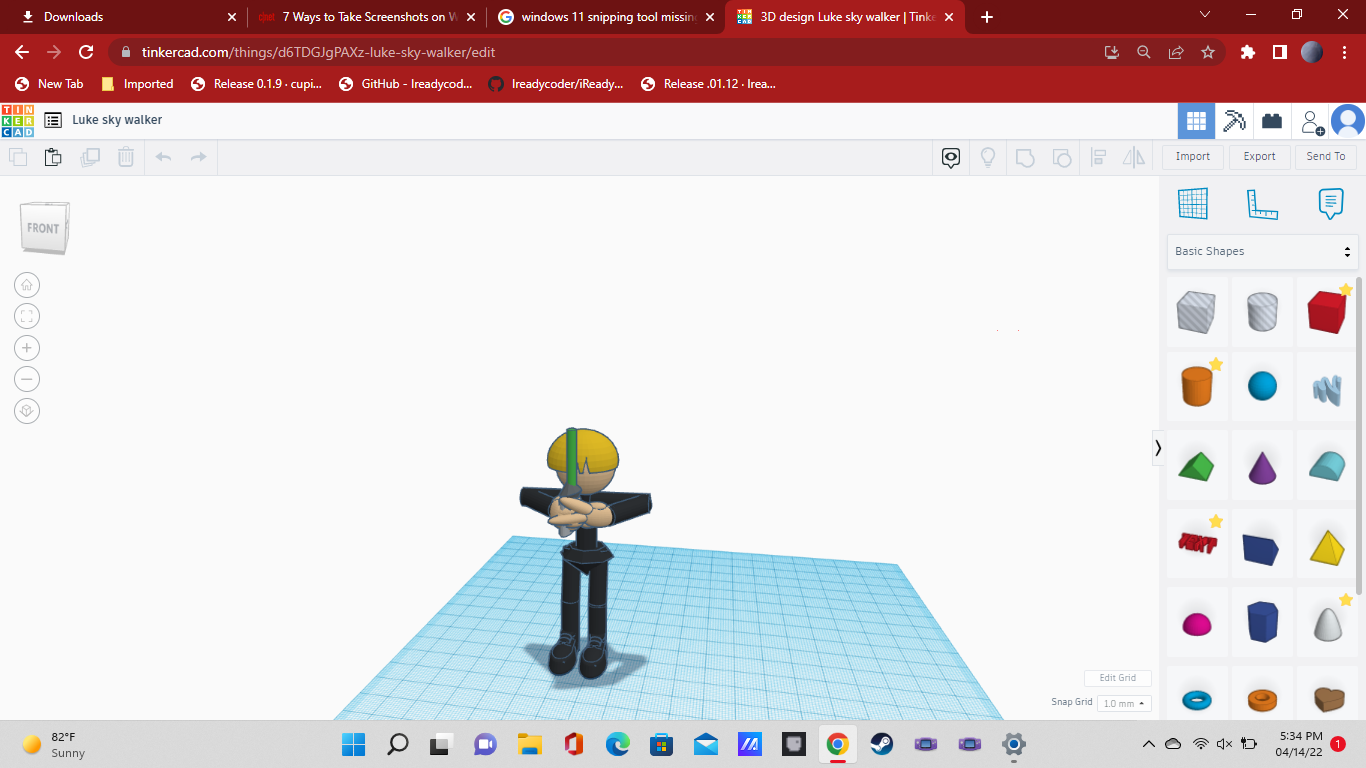Click the Align tool icon
Image resolution: width=1366 pixels, height=768 pixels.
point(1098,157)
